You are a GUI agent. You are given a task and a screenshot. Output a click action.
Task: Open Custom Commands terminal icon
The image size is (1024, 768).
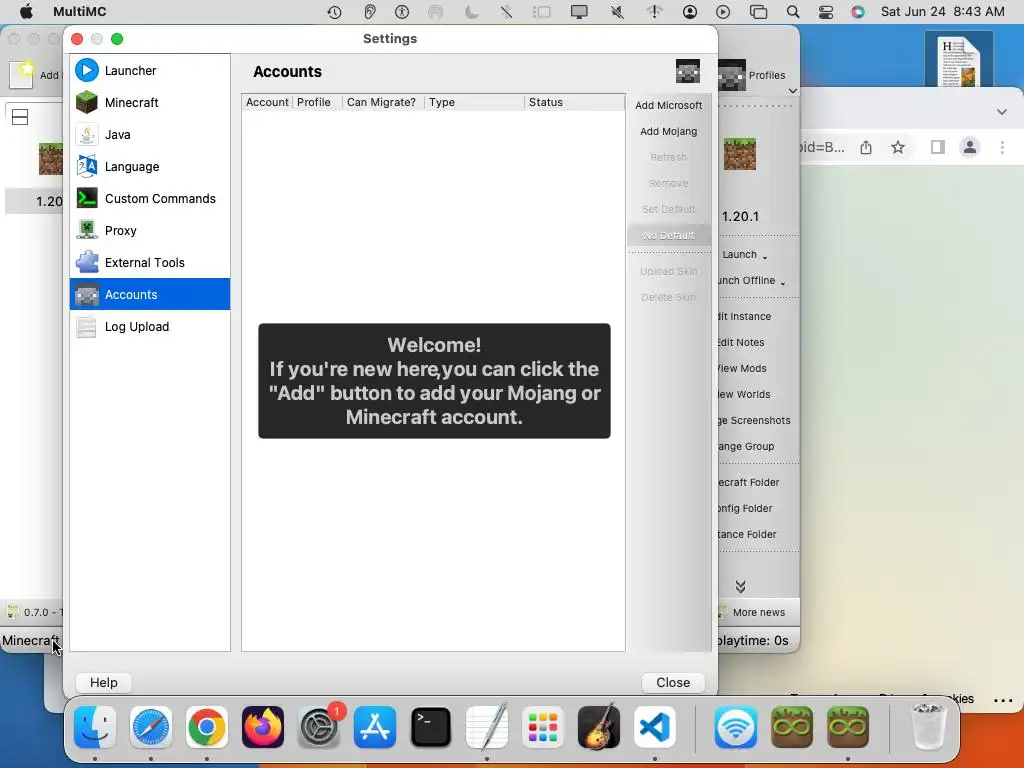point(87,199)
